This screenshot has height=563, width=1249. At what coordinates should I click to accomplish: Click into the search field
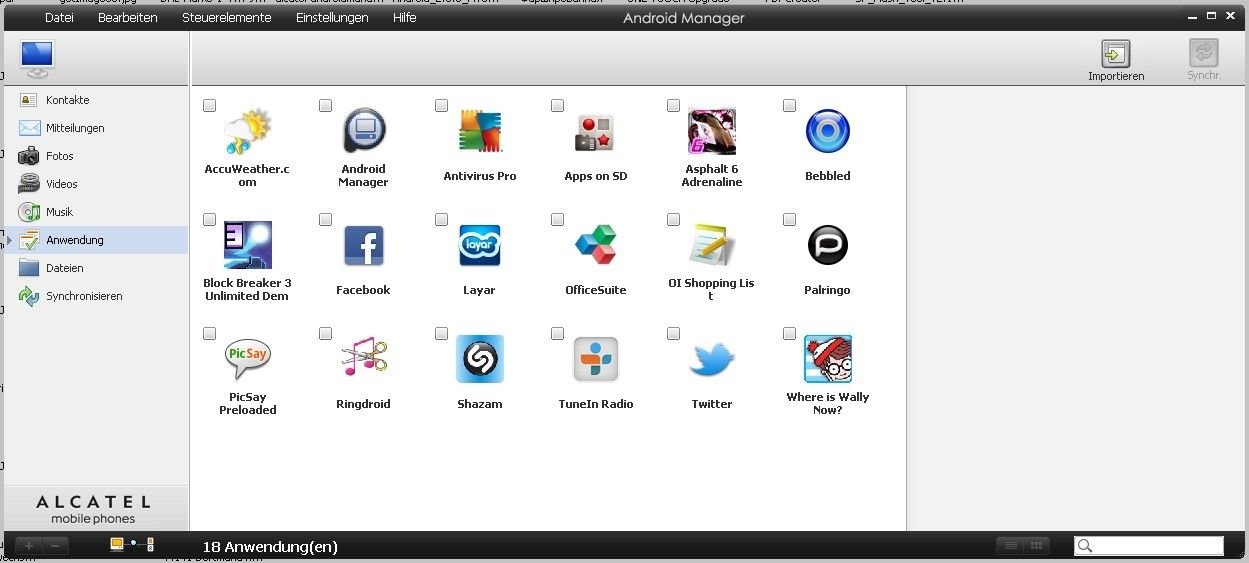pyautogui.click(x=1149, y=545)
